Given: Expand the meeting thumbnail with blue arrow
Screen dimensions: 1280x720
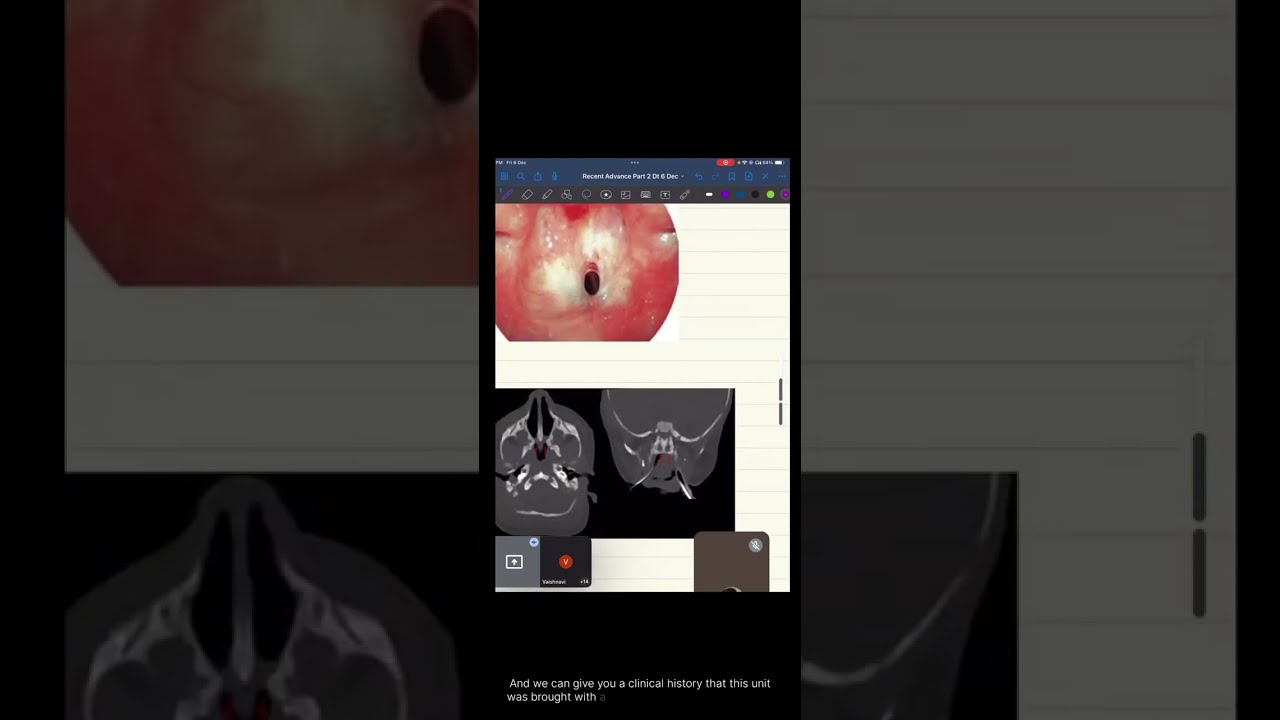Looking at the screenshot, I should pos(534,542).
